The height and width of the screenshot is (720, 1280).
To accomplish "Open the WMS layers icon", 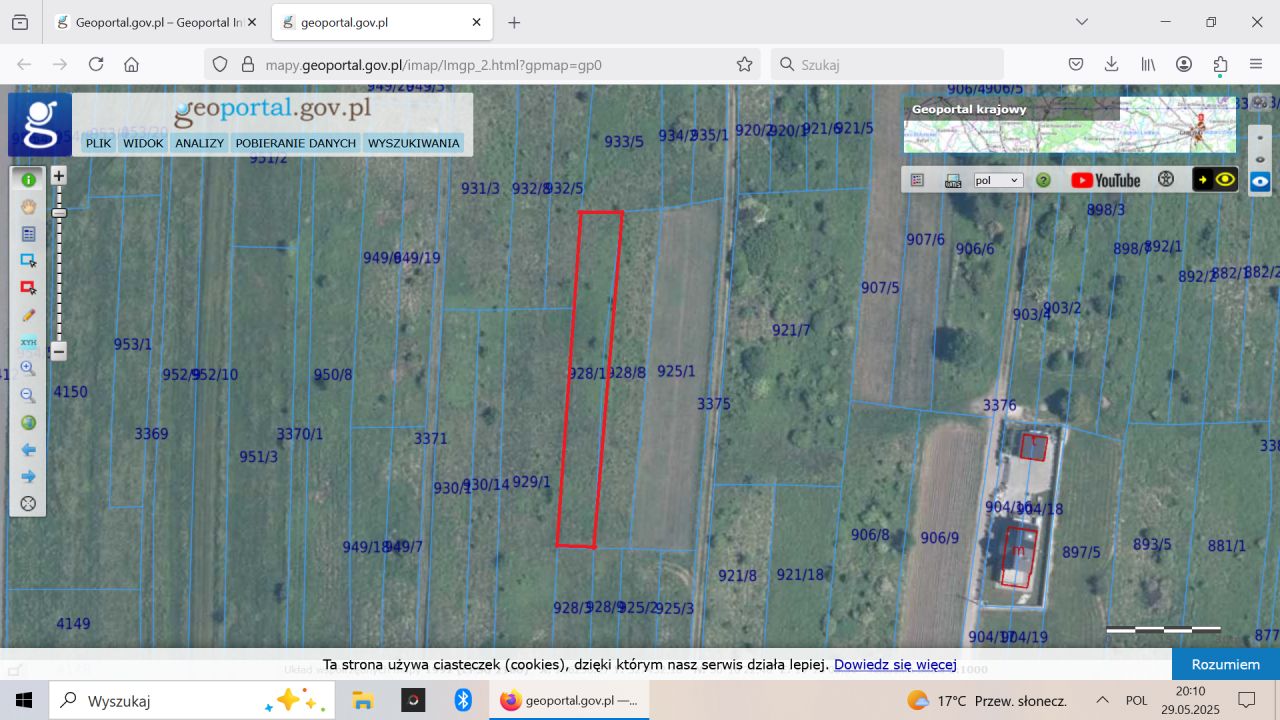I will tap(953, 180).
